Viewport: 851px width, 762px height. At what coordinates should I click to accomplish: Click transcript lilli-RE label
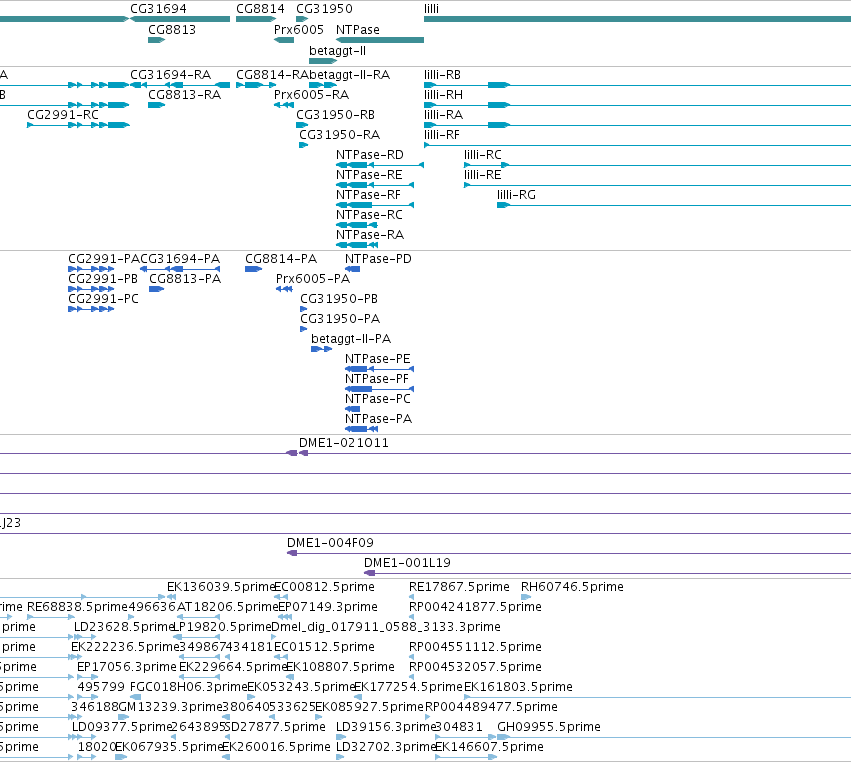click(x=482, y=175)
